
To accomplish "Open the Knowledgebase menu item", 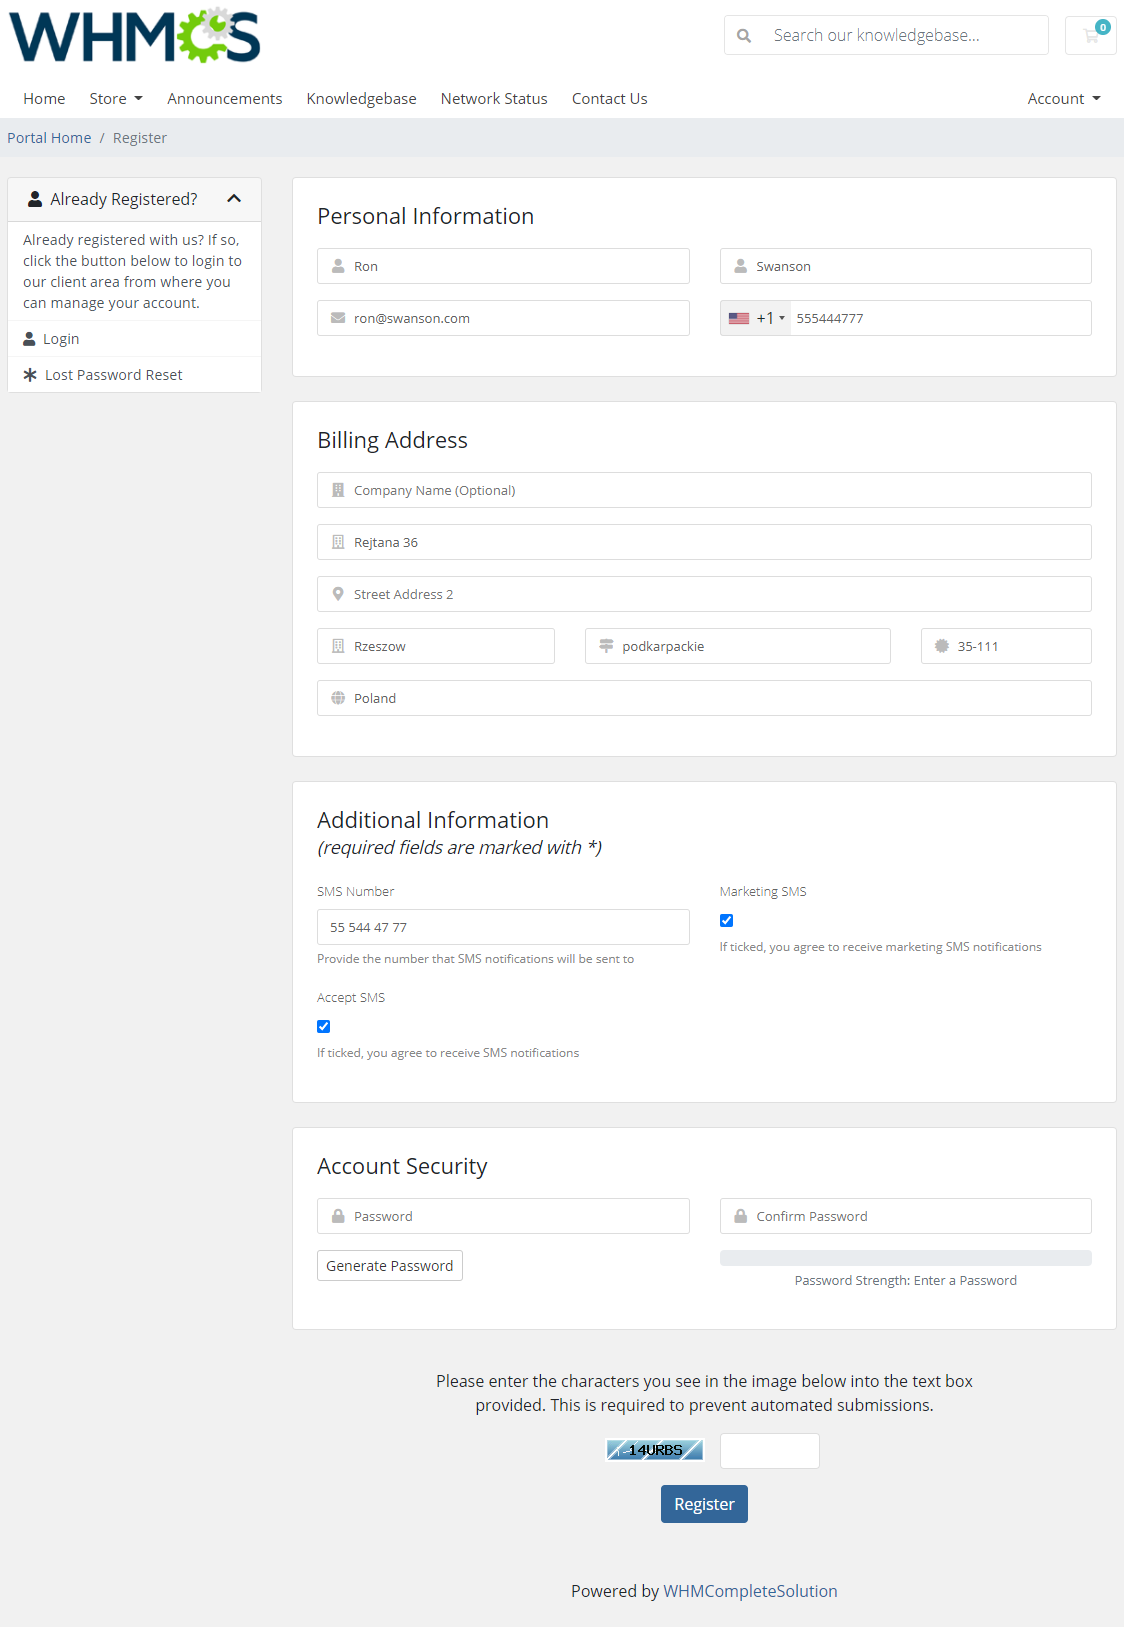I will 362,98.
